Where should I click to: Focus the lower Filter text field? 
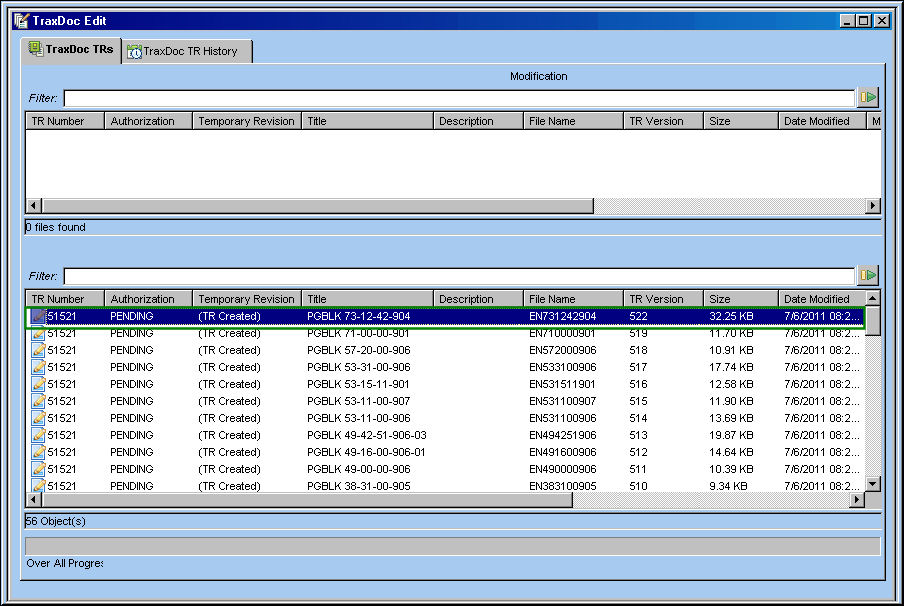[459, 276]
